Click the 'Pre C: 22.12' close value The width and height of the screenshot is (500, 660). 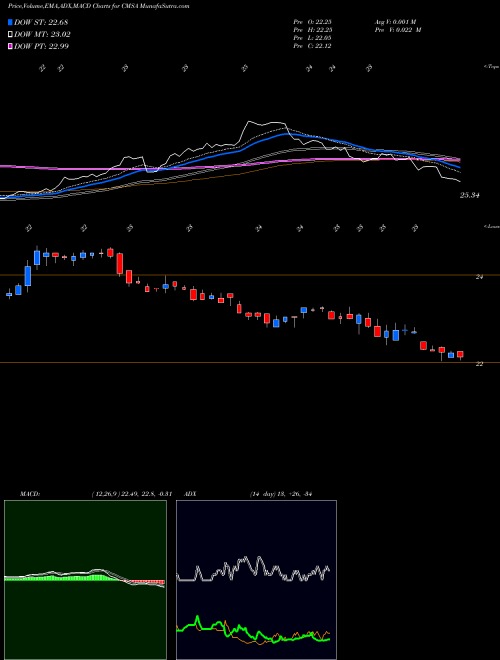pyautogui.click(x=312, y=46)
